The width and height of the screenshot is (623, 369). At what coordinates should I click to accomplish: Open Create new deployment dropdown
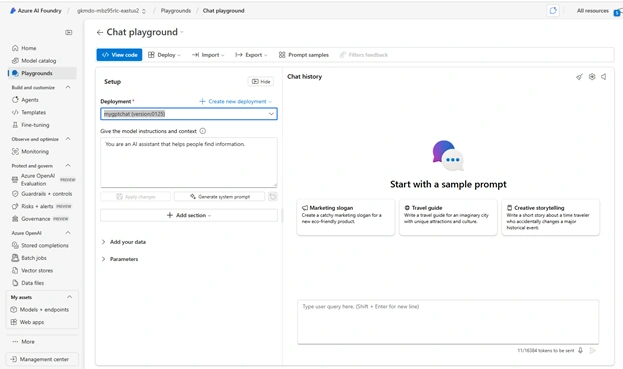tap(235, 102)
